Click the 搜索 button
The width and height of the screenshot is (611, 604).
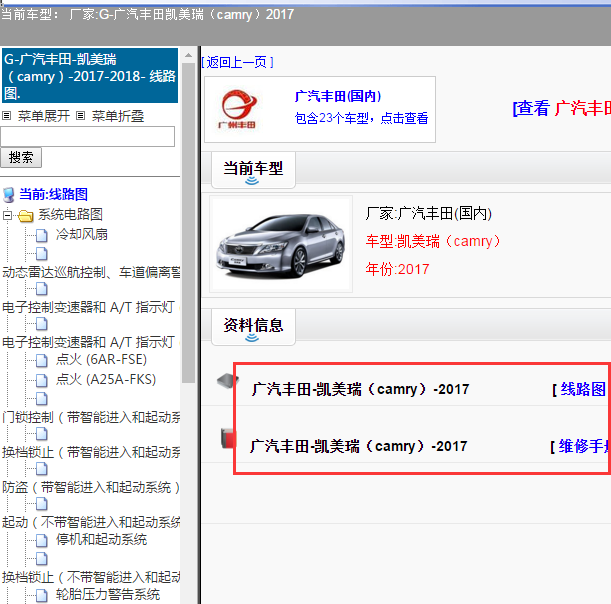click(x=21, y=157)
